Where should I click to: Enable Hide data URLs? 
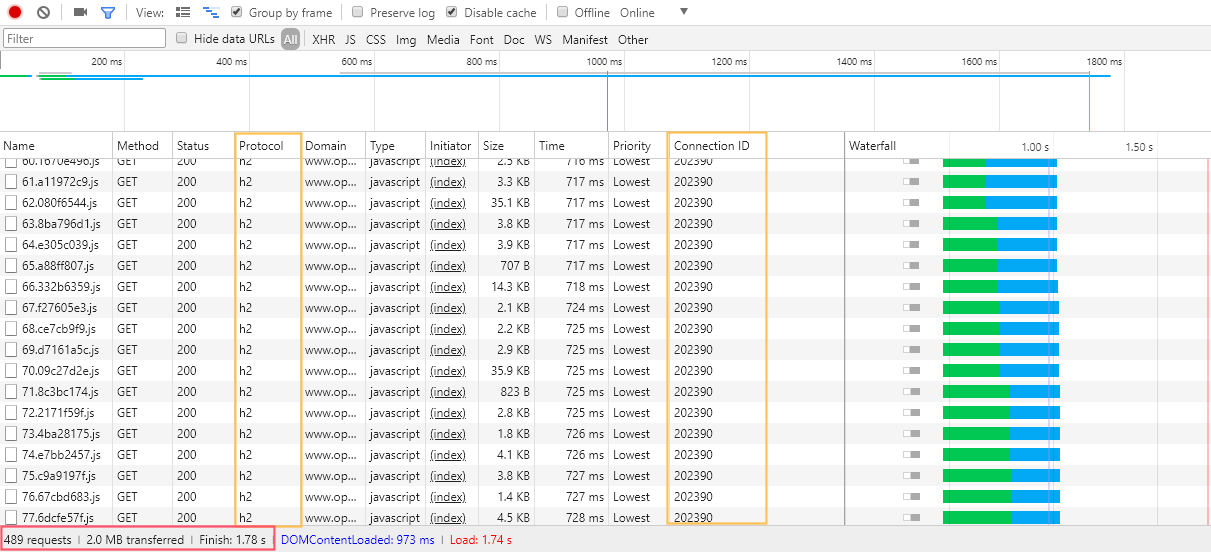(x=182, y=38)
